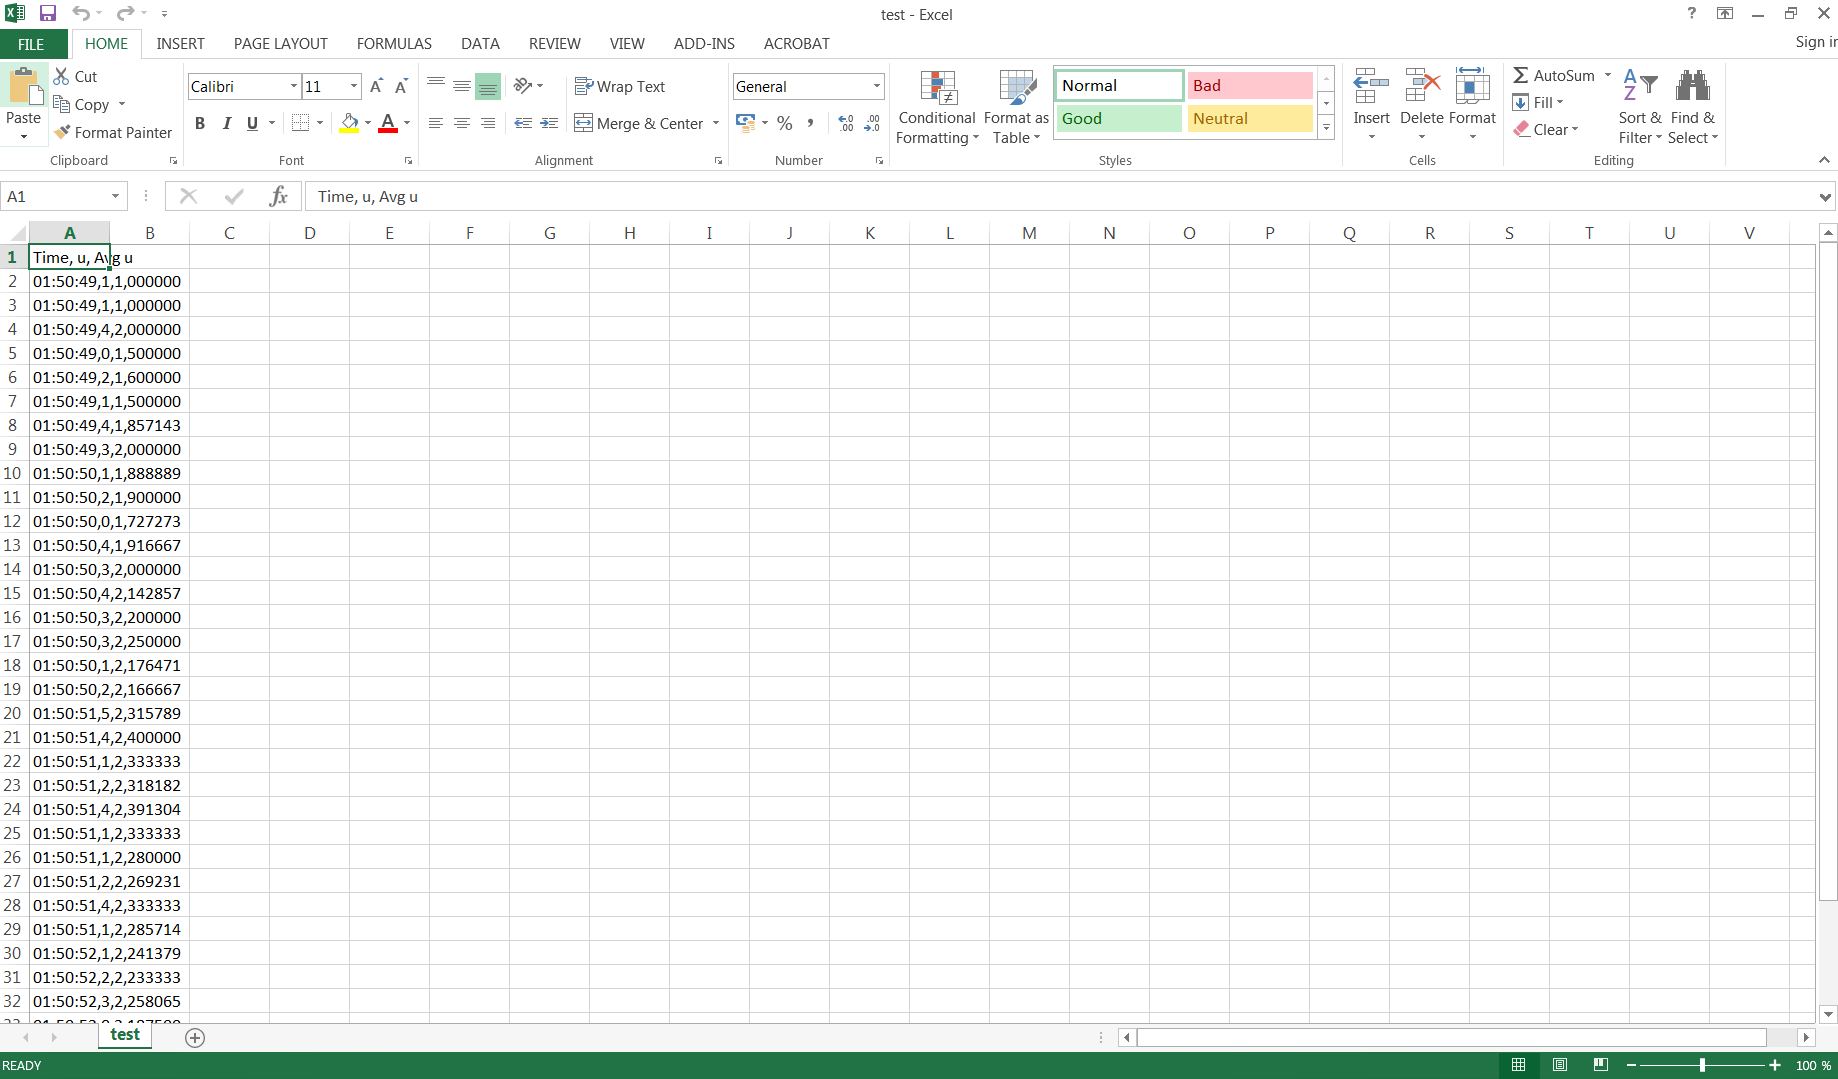
Task: Click the Increase Indent icon
Action: pyautogui.click(x=549, y=123)
